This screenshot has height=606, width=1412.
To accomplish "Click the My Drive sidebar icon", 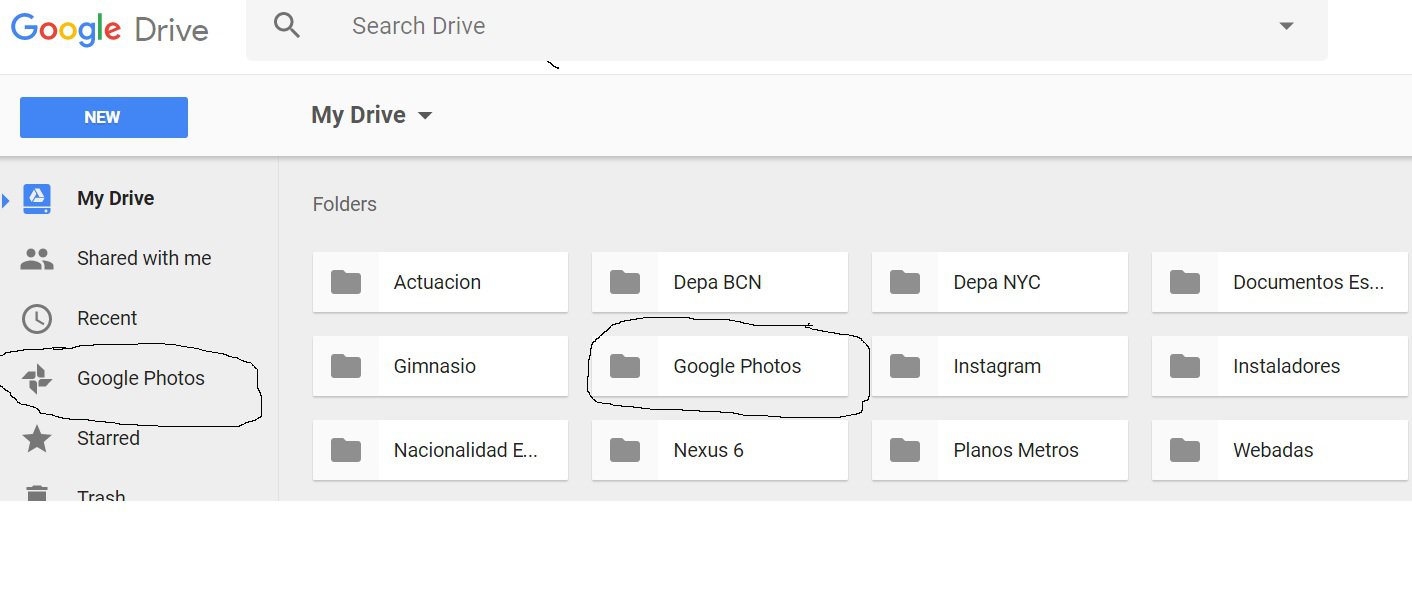I will pyautogui.click(x=37, y=199).
